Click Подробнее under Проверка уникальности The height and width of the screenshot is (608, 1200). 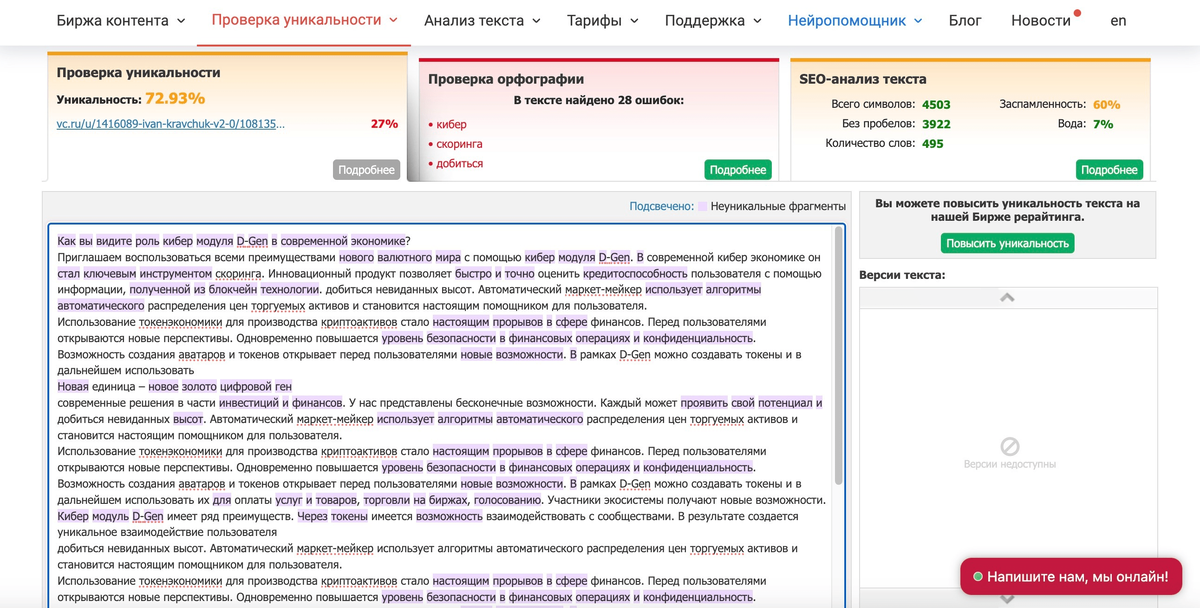coord(366,170)
